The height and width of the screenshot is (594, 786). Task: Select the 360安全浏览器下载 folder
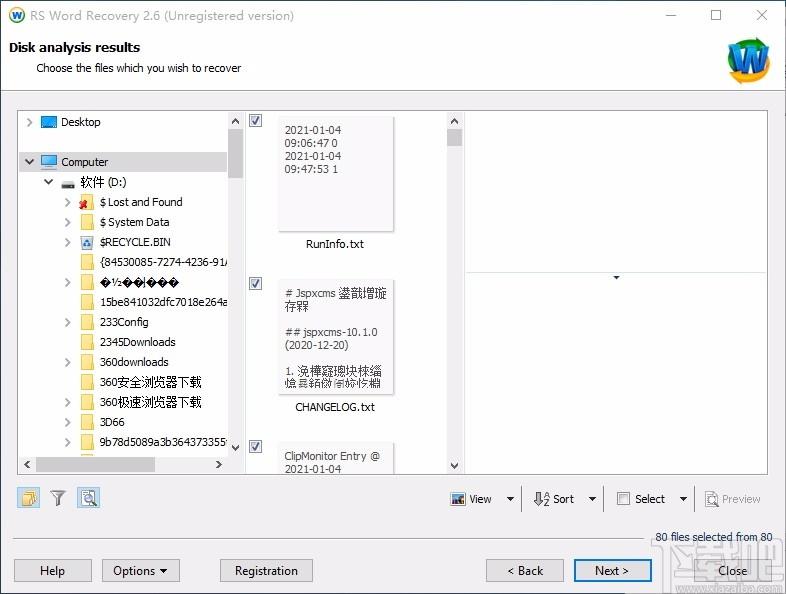click(150, 382)
